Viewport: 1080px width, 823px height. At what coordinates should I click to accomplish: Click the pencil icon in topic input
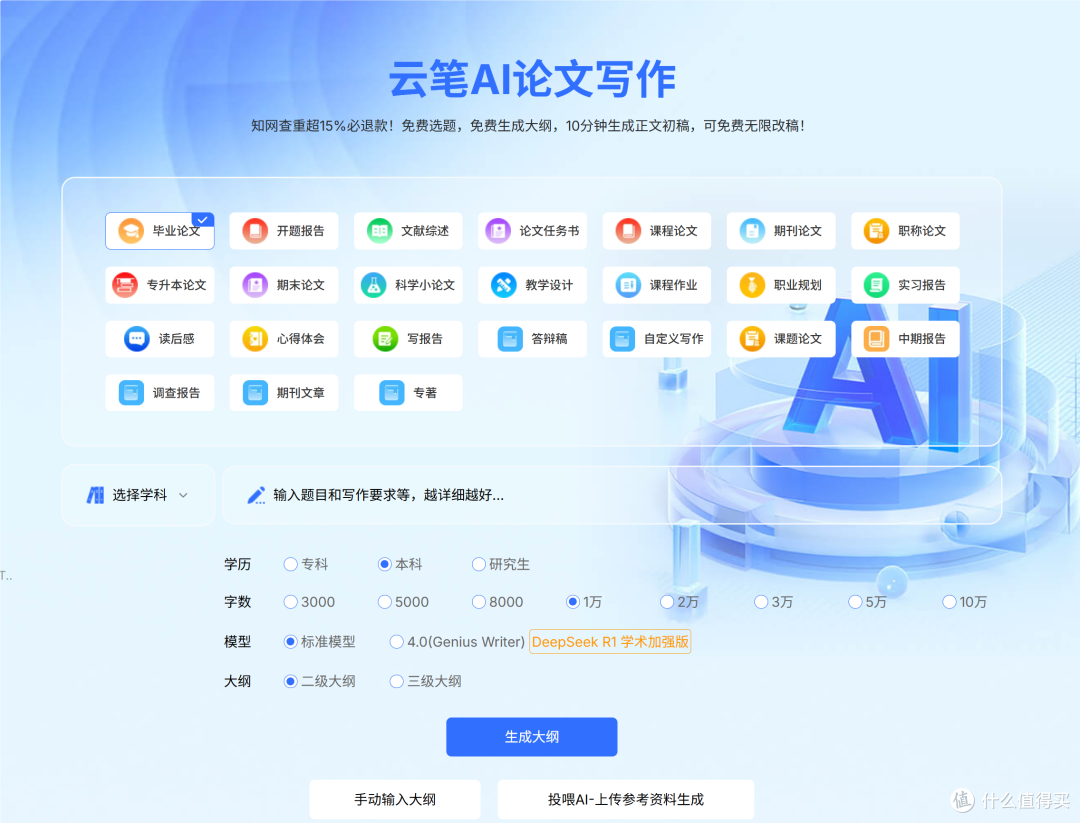click(x=256, y=495)
